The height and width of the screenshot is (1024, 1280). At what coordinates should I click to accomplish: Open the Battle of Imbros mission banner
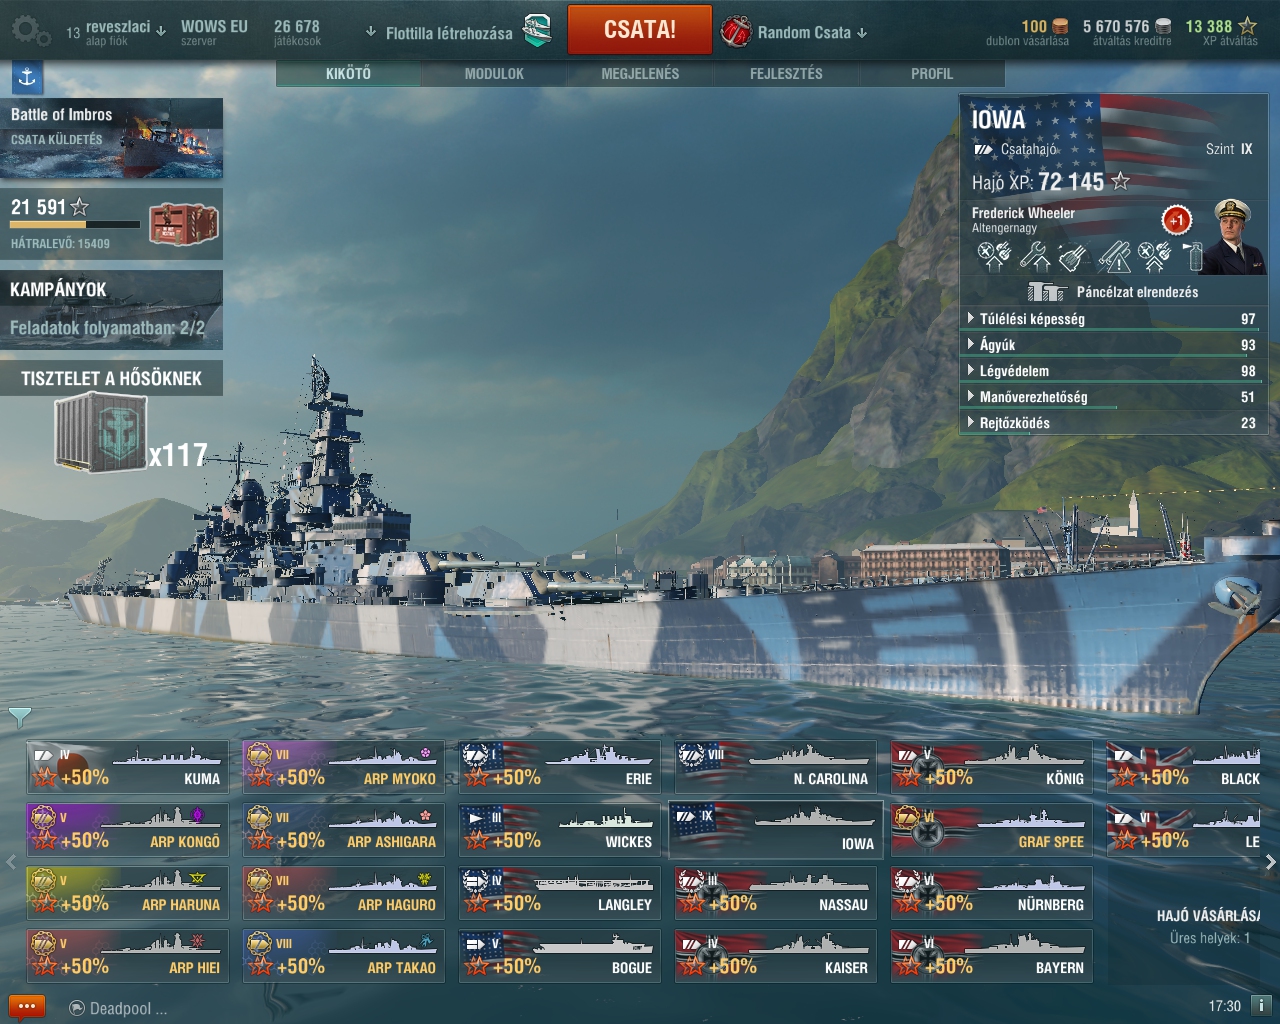click(x=111, y=138)
